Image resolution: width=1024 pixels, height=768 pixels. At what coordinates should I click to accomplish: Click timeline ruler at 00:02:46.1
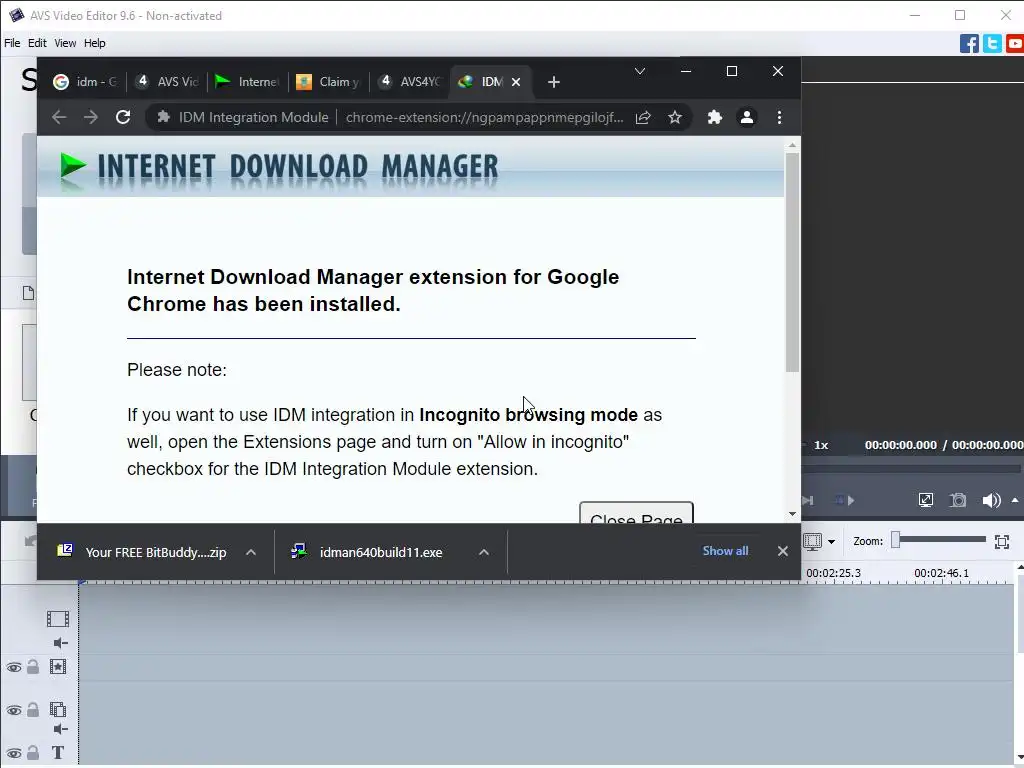(942, 573)
